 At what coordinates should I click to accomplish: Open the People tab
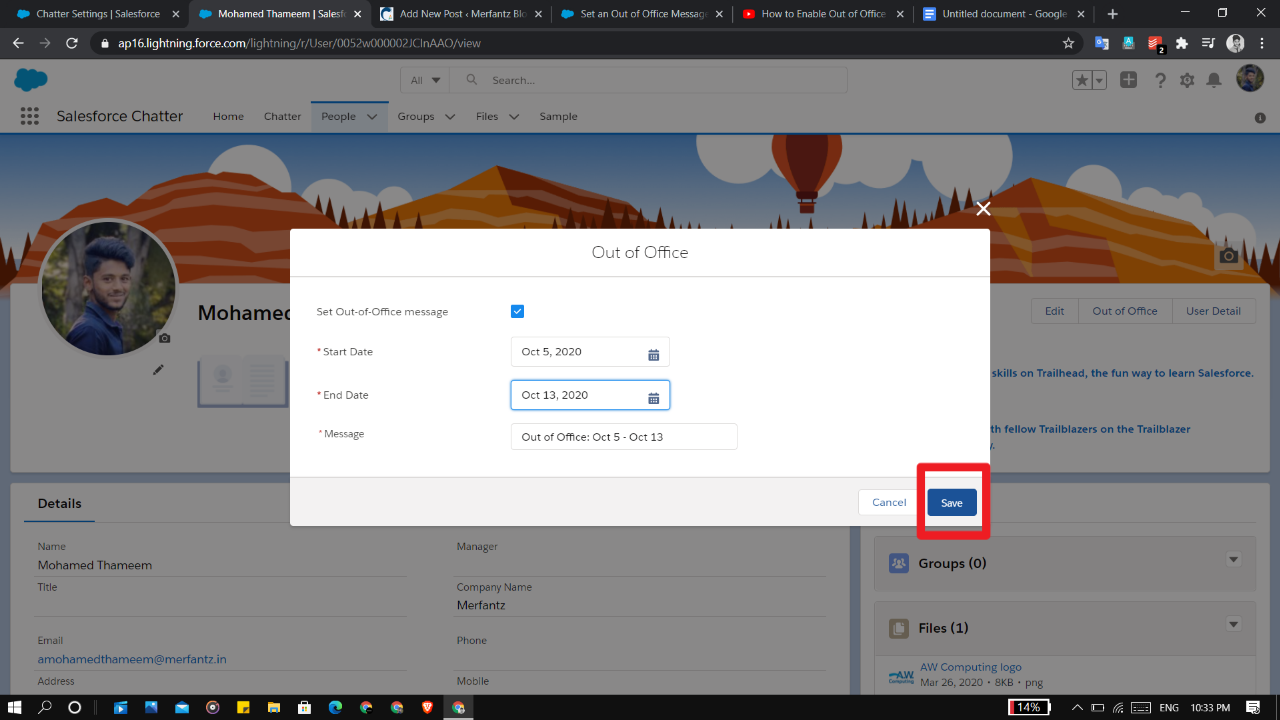[338, 116]
